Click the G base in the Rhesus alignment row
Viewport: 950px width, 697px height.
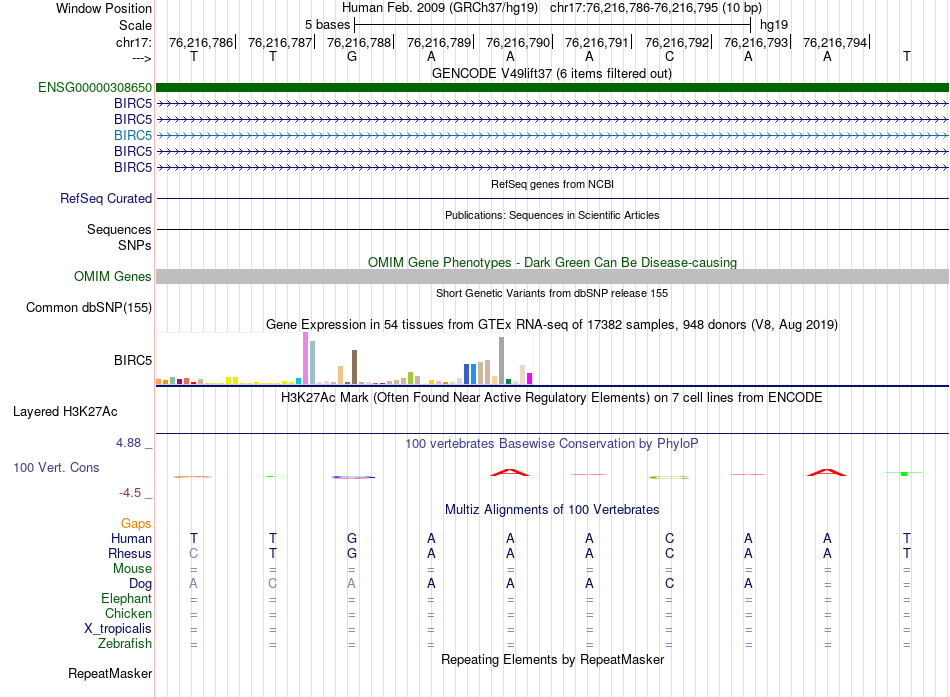pos(352,553)
